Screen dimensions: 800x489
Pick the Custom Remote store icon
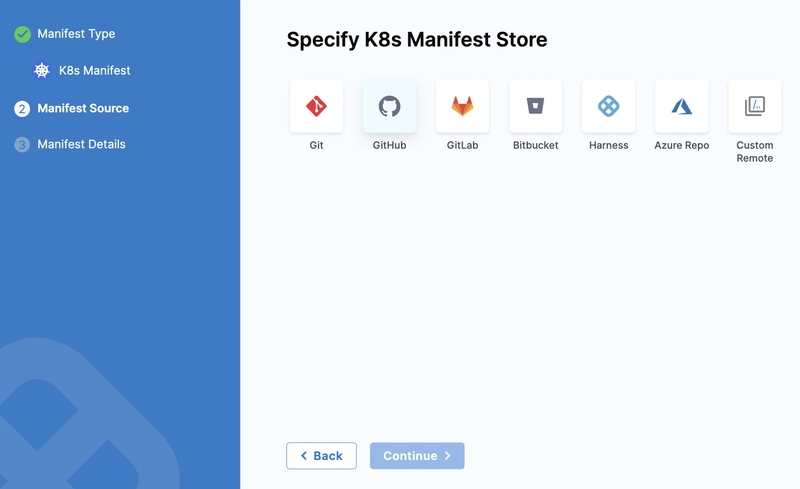pos(755,106)
